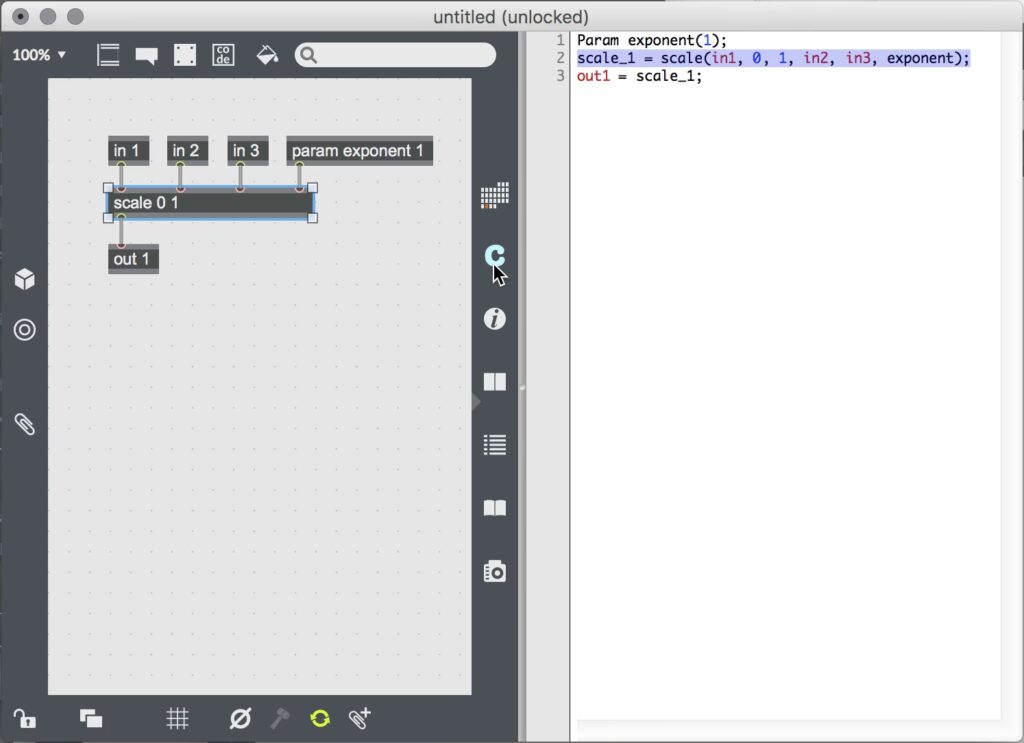
Task: Open the inspector 'i' icon
Action: tap(494, 319)
